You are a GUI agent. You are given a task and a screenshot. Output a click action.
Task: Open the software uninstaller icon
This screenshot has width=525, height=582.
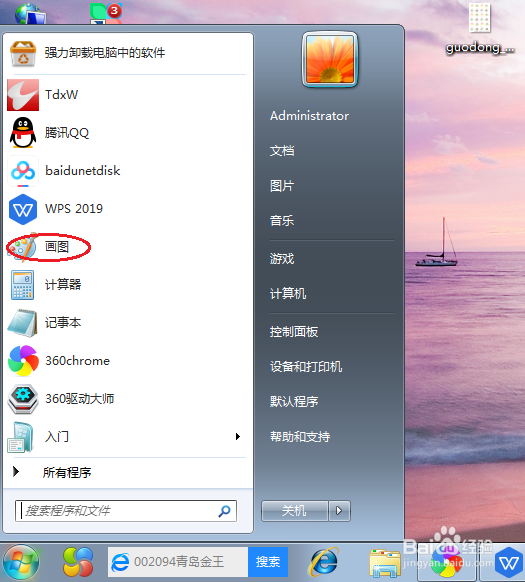(23, 54)
